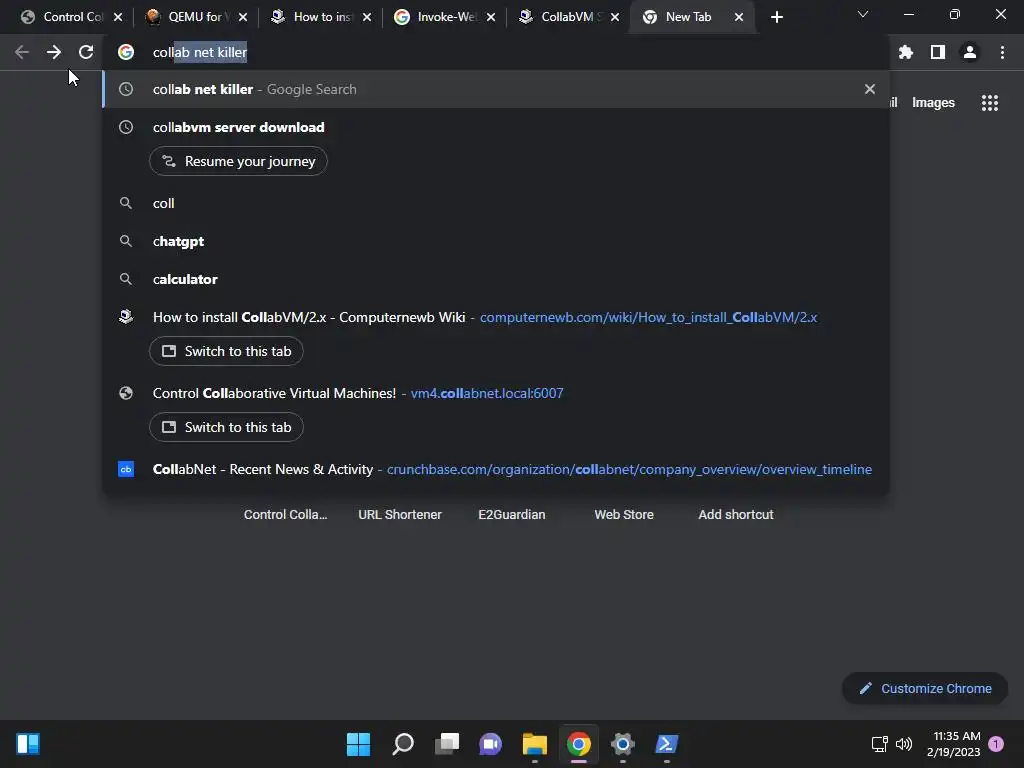This screenshot has height=768, width=1024.
Task: Open the URL Shortener shortcut
Action: [x=400, y=515]
